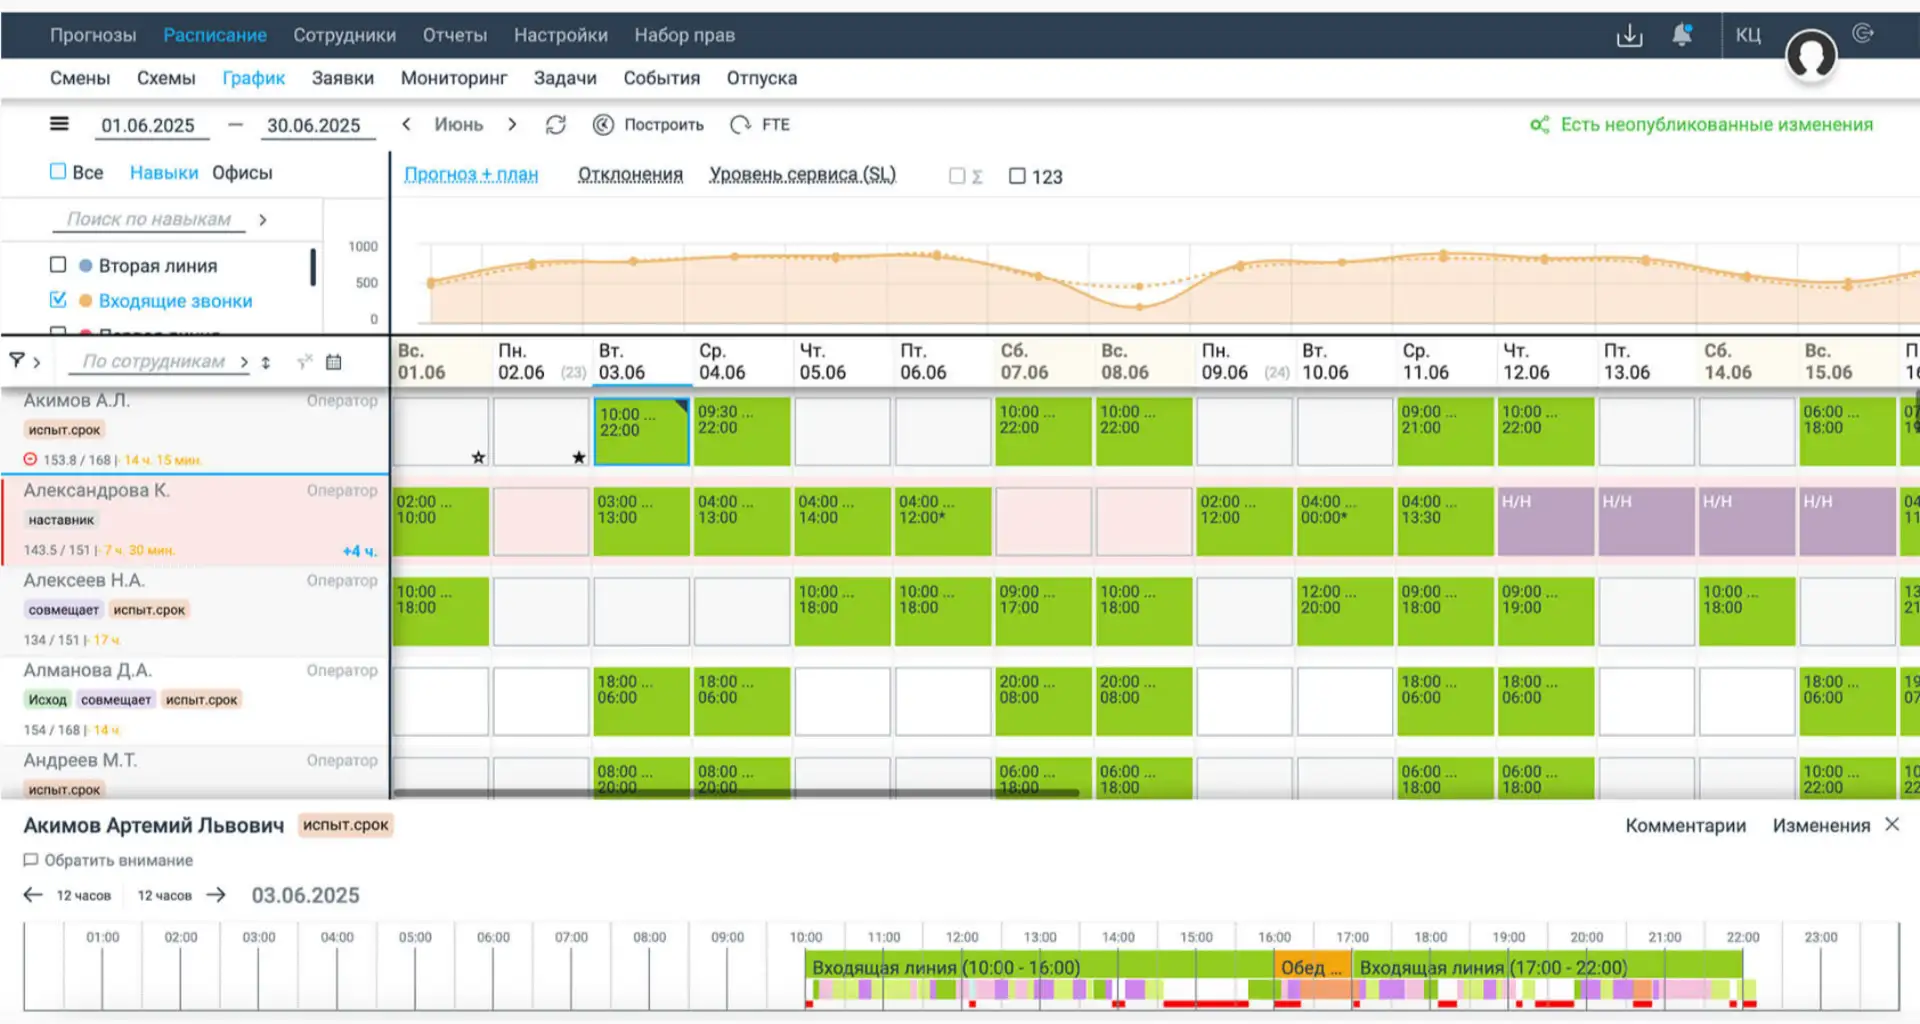
Task: Toggle the sigma sum checkbox
Action: point(957,176)
